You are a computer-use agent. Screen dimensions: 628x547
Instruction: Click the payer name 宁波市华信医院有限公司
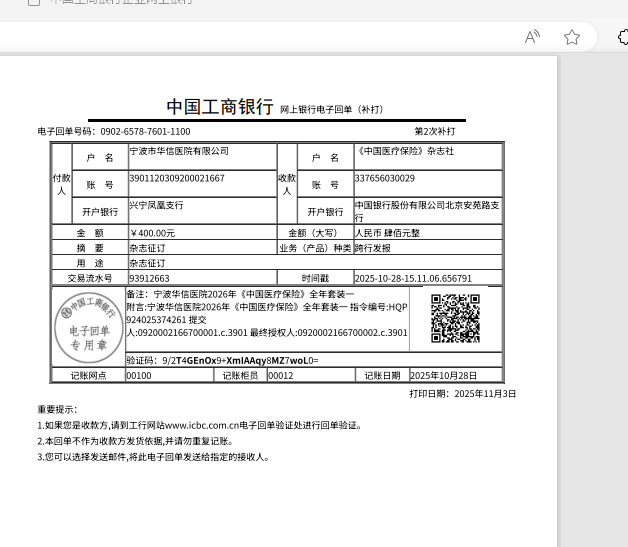[x=179, y=151]
